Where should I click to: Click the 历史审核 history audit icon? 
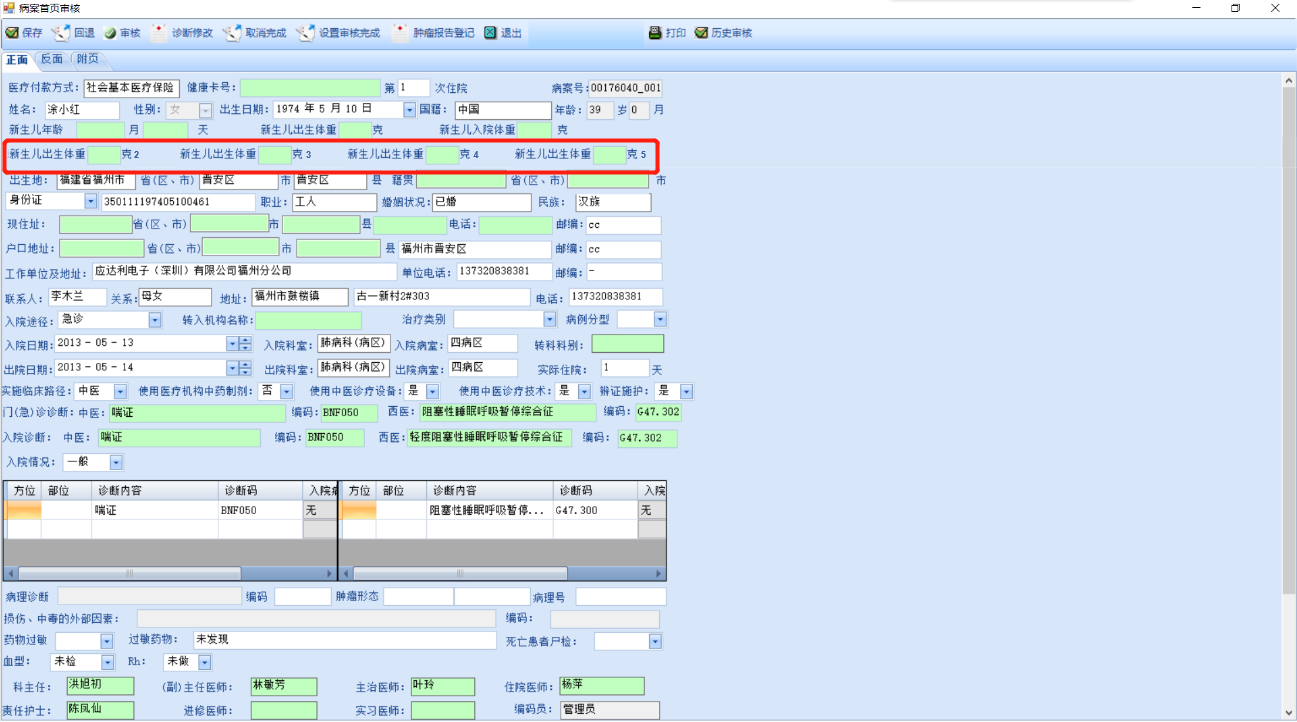coord(701,33)
